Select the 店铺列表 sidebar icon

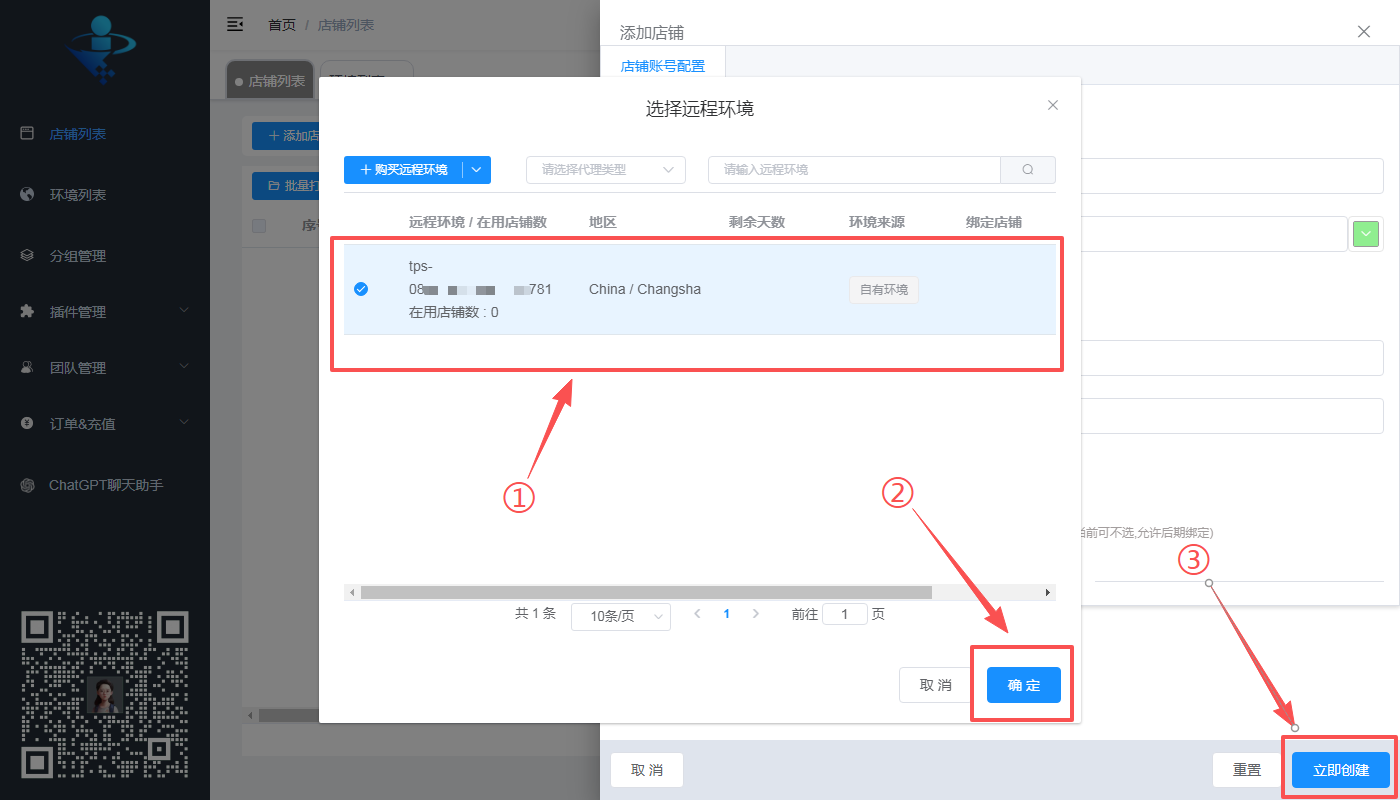[x=28, y=133]
